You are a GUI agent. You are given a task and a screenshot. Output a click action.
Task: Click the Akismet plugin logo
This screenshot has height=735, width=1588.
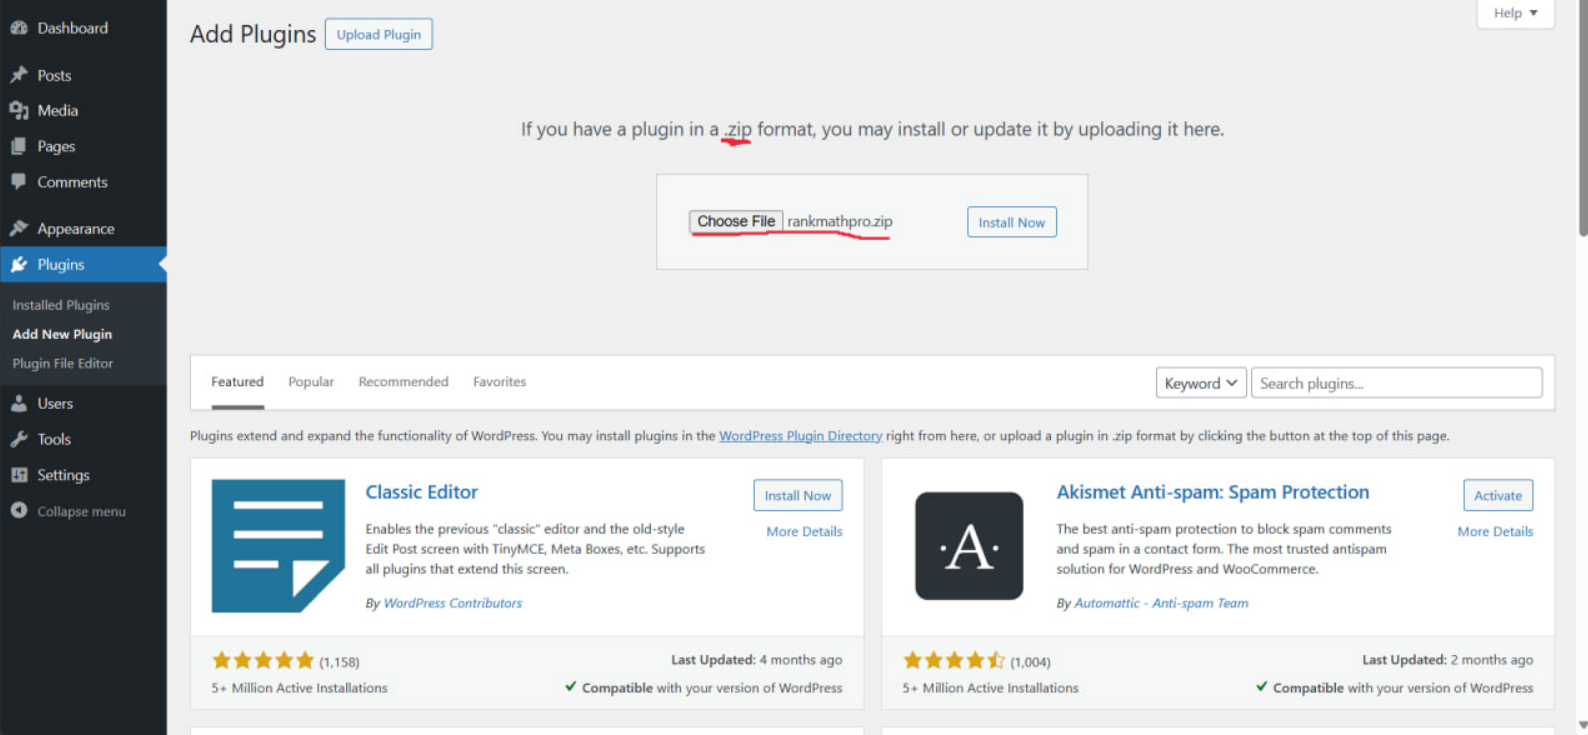click(969, 546)
